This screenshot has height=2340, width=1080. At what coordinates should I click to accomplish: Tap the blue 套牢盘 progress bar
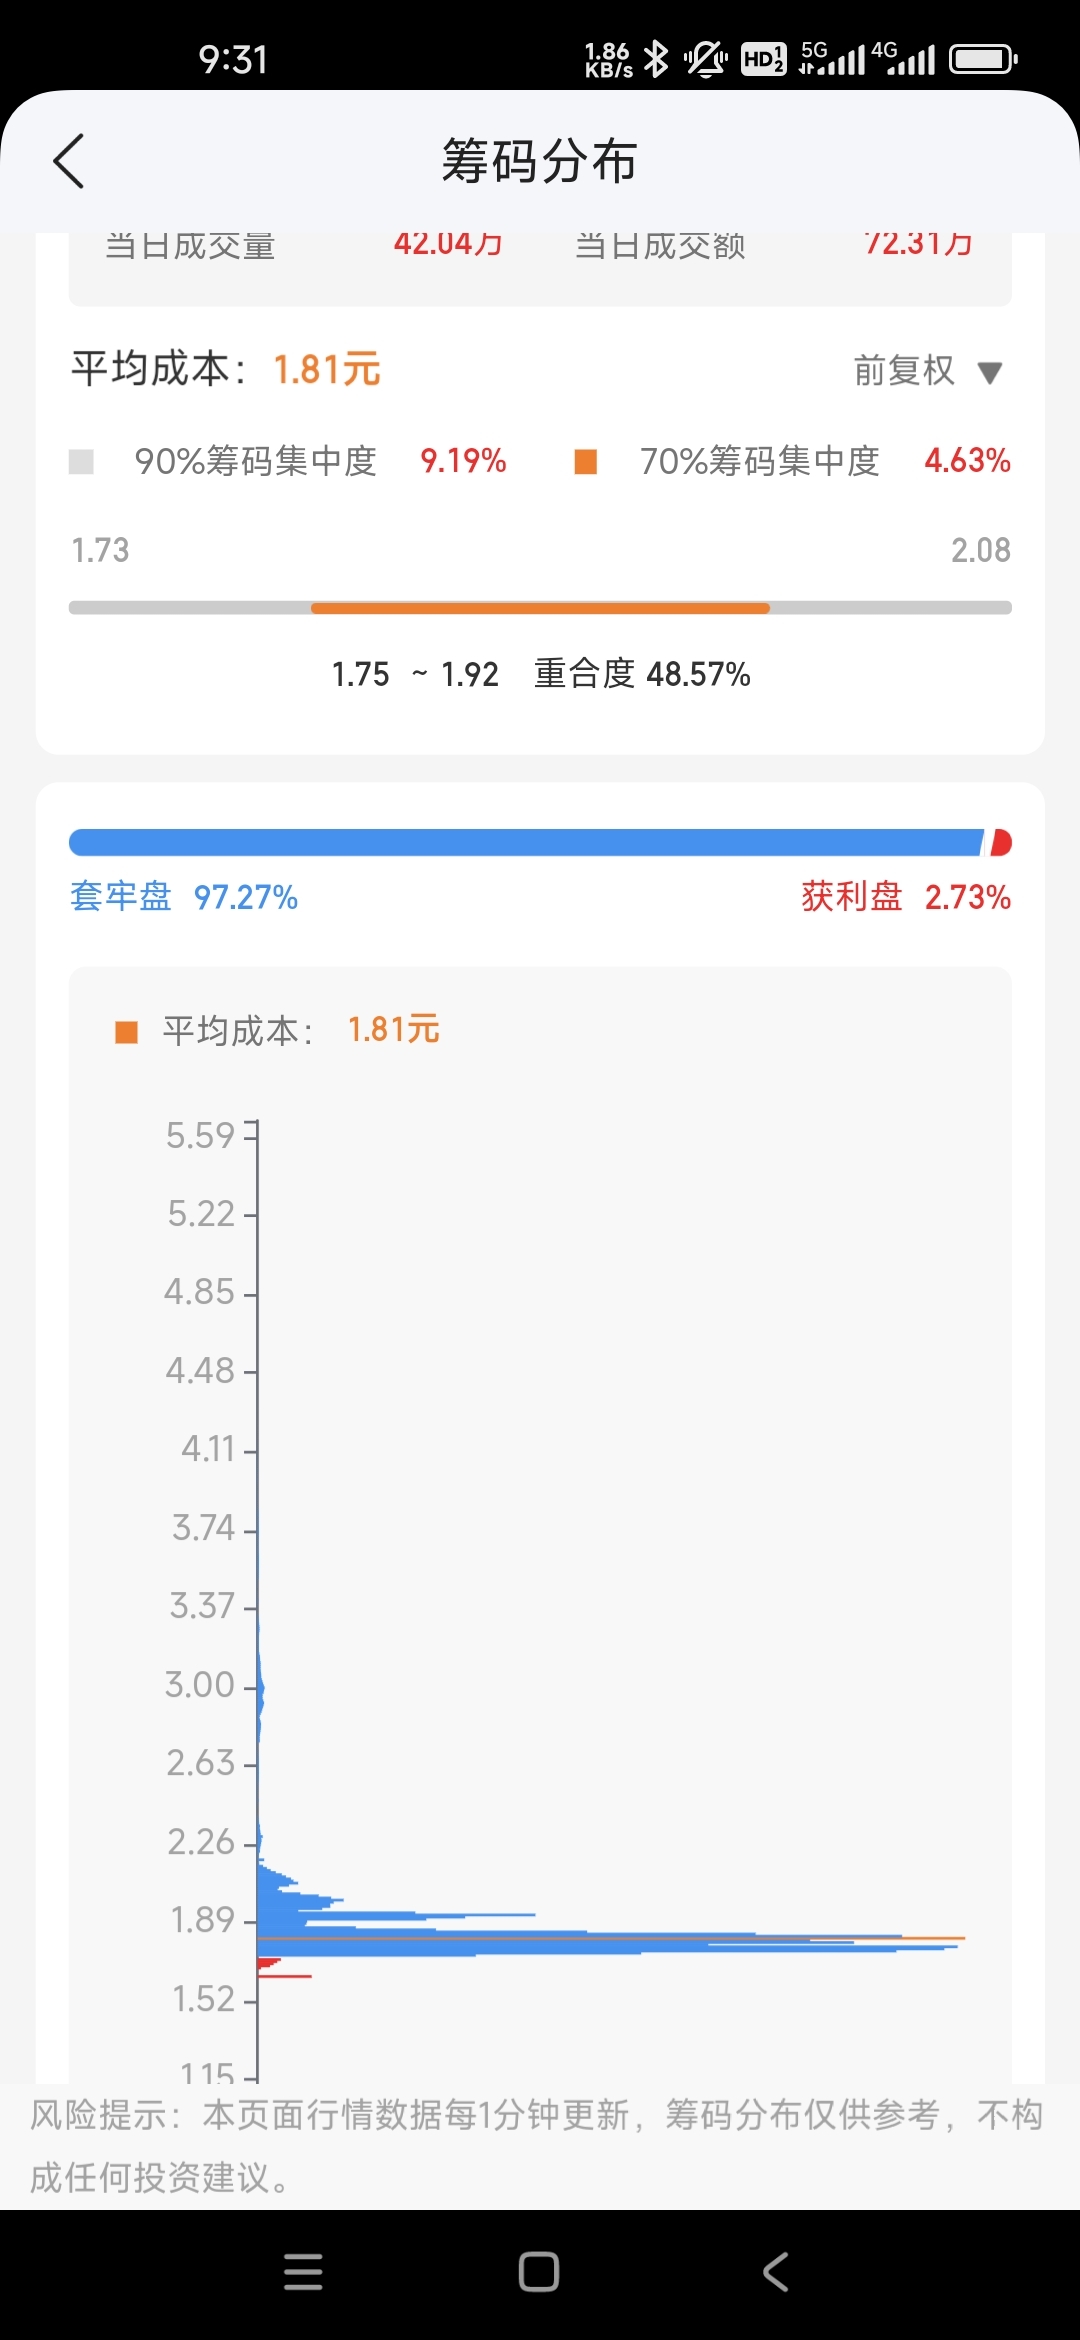(x=526, y=843)
